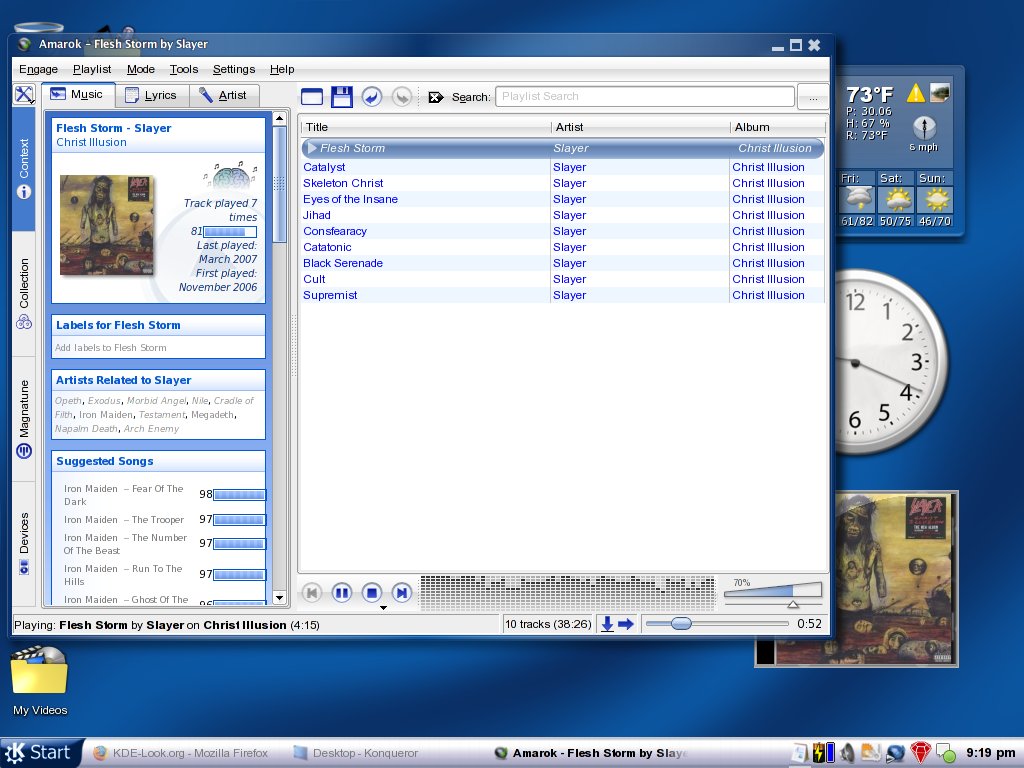Switch to the Lyrics tab
The width and height of the screenshot is (1024, 768).
(x=152, y=95)
